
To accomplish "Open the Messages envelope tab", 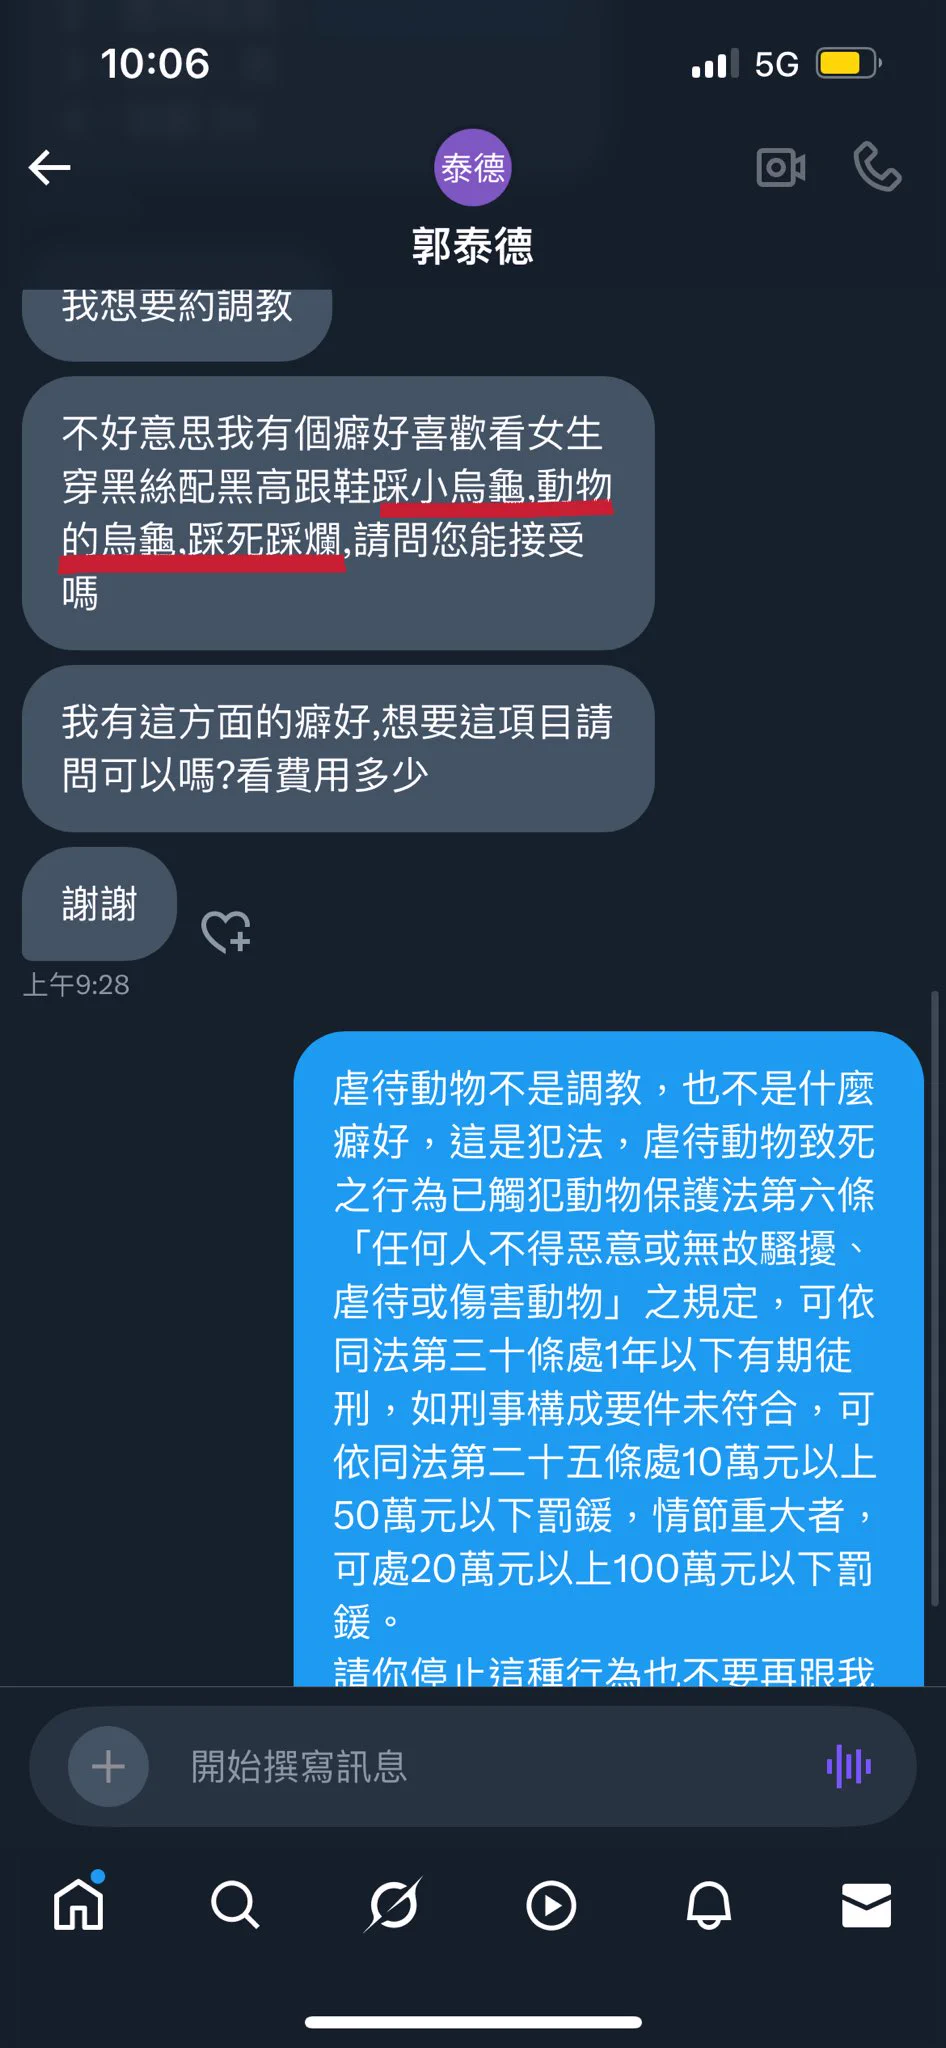I will [x=866, y=1905].
